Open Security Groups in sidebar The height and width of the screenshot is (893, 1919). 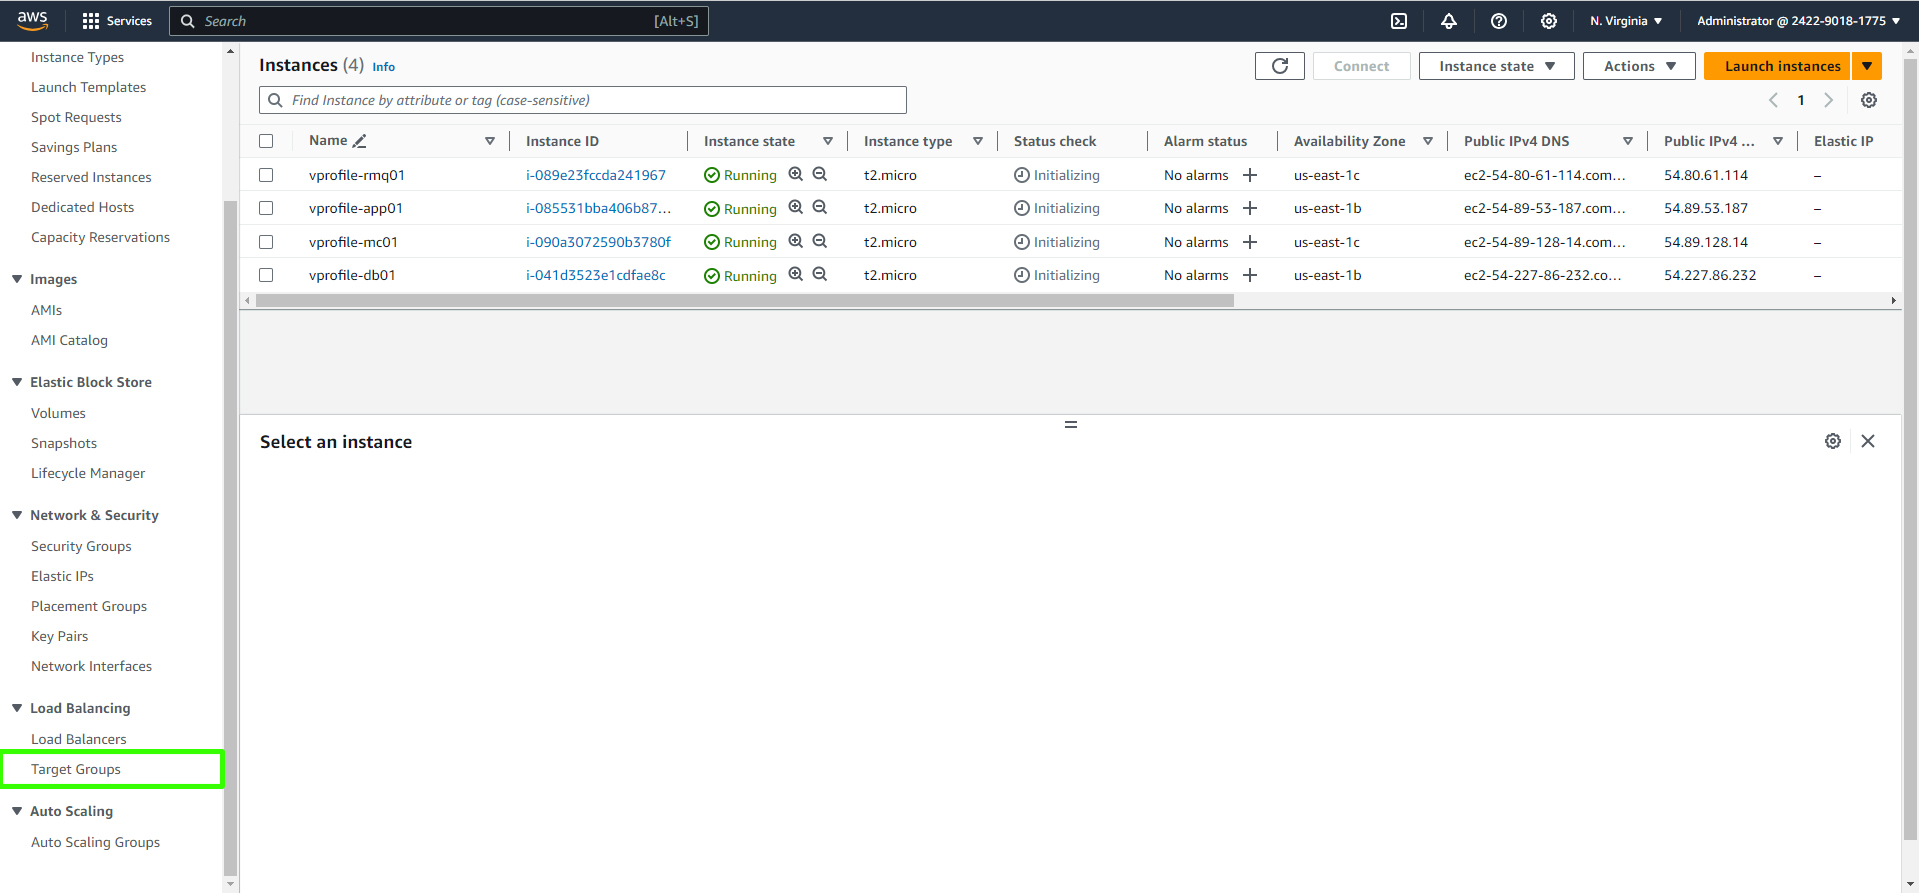point(81,546)
